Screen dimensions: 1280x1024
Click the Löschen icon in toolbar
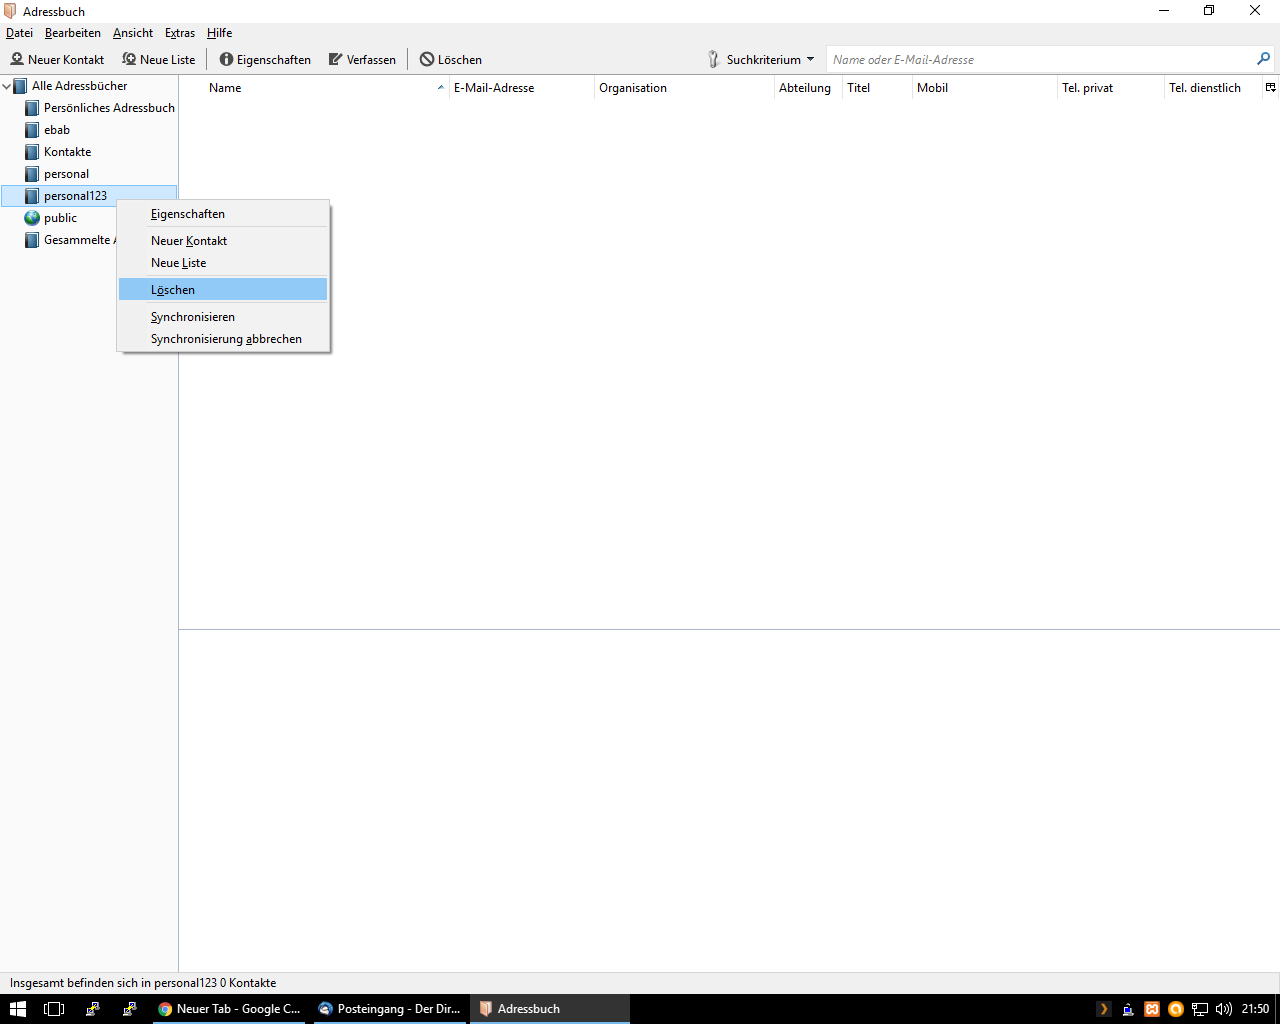(427, 60)
